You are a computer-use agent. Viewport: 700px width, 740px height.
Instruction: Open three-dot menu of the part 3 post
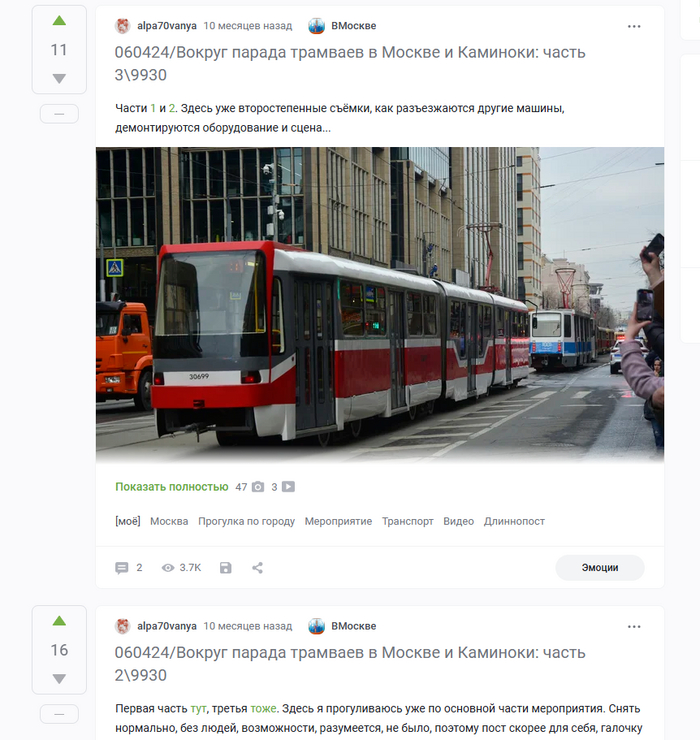634,26
